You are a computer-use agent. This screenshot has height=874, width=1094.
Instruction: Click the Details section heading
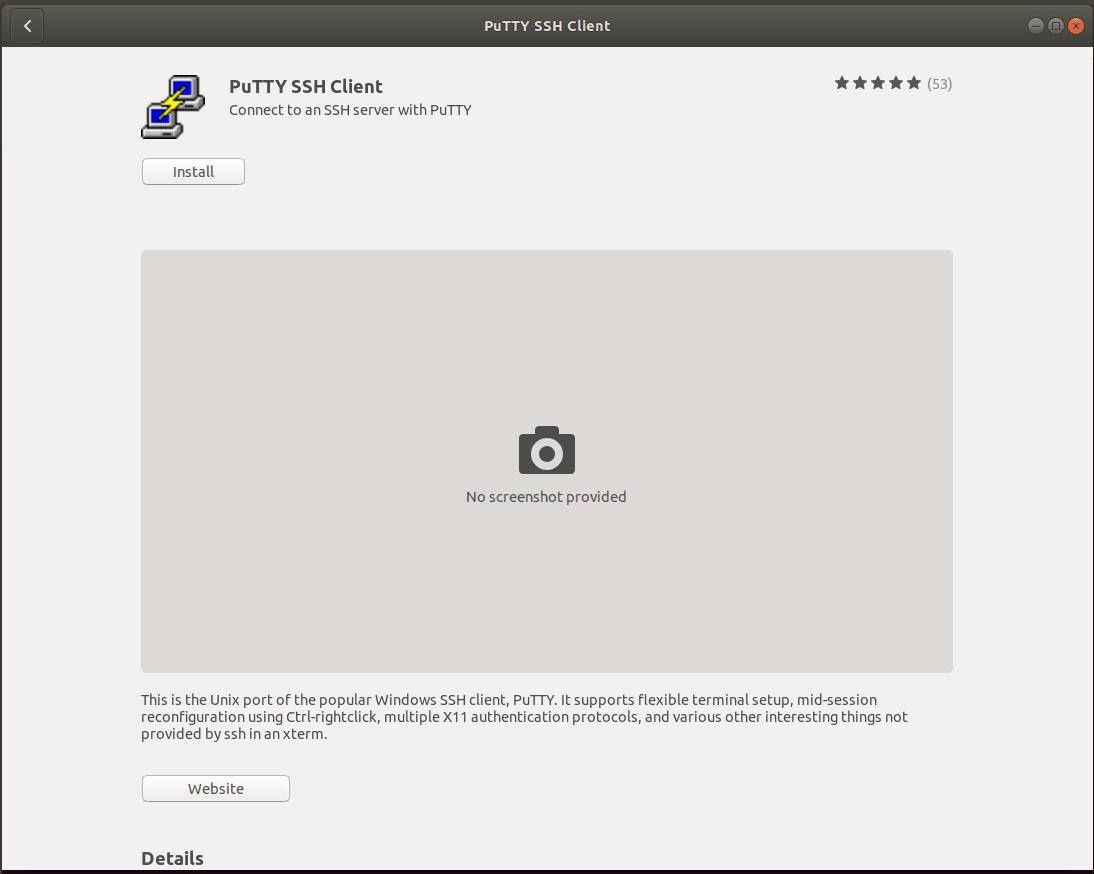(x=172, y=858)
